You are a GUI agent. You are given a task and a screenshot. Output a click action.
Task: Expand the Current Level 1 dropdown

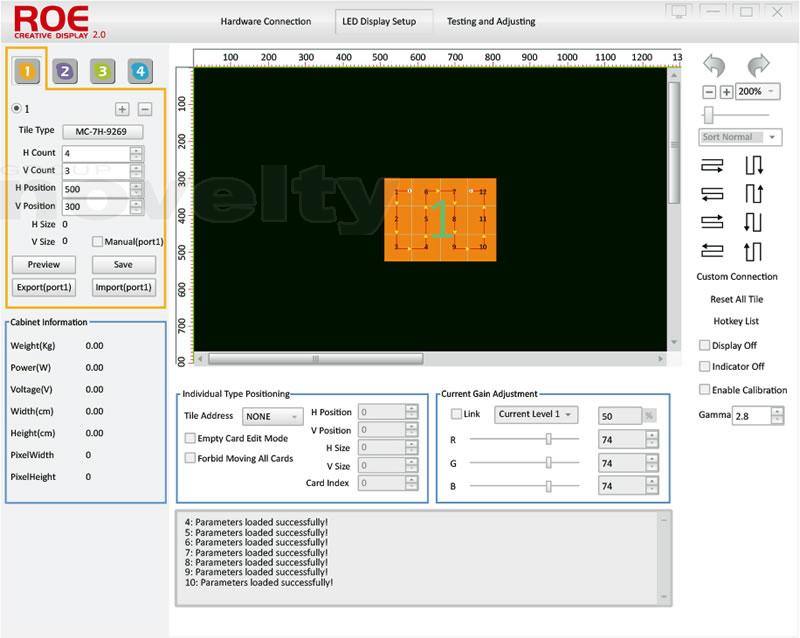(x=536, y=414)
